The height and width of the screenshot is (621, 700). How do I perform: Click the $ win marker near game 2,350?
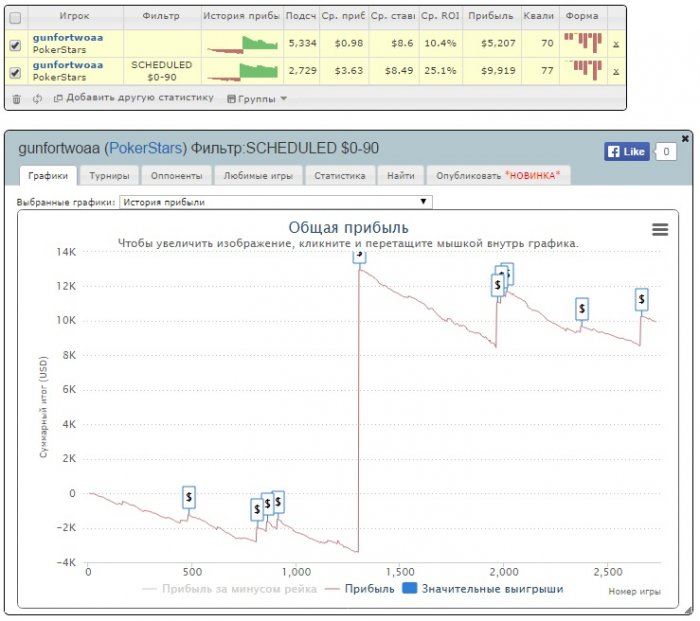(582, 308)
